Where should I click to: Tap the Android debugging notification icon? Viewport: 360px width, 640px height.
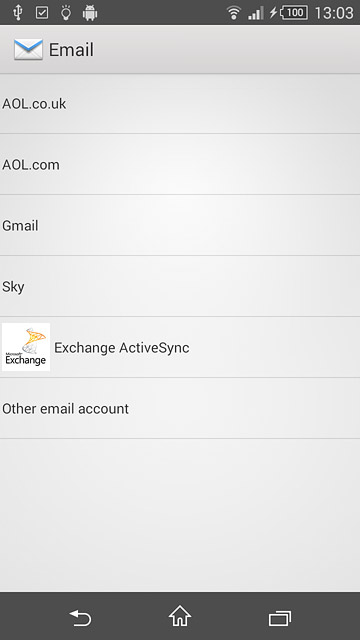(x=90, y=13)
